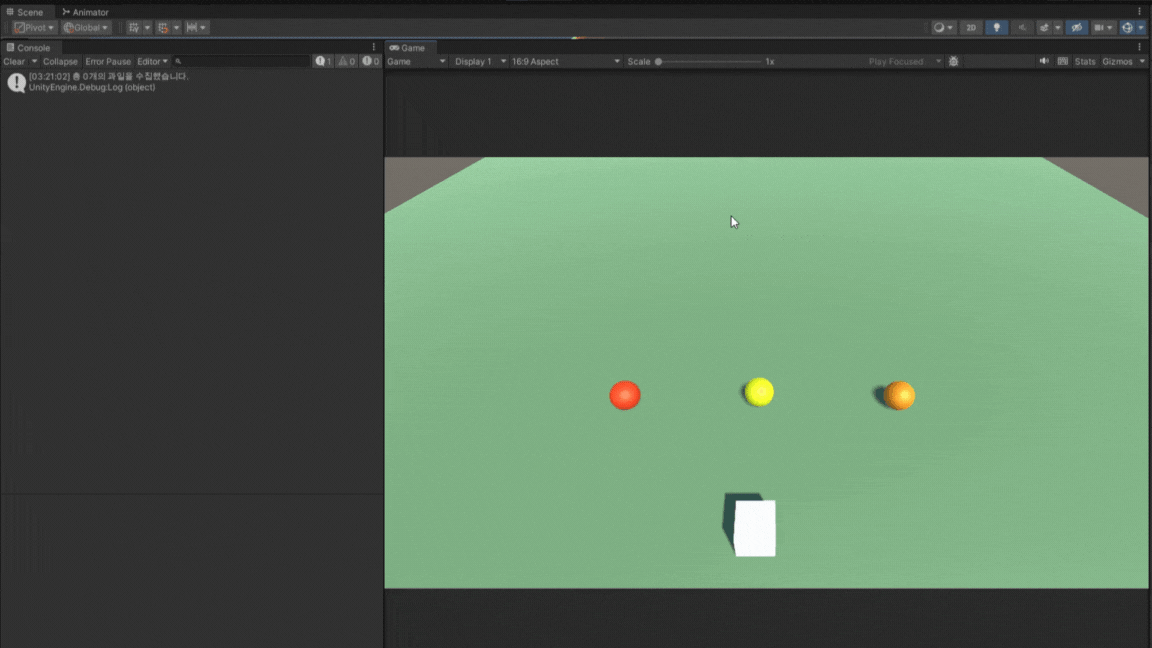
Task: Open the Play Focused dropdown
Action: pyautogui.click(x=904, y=62)
